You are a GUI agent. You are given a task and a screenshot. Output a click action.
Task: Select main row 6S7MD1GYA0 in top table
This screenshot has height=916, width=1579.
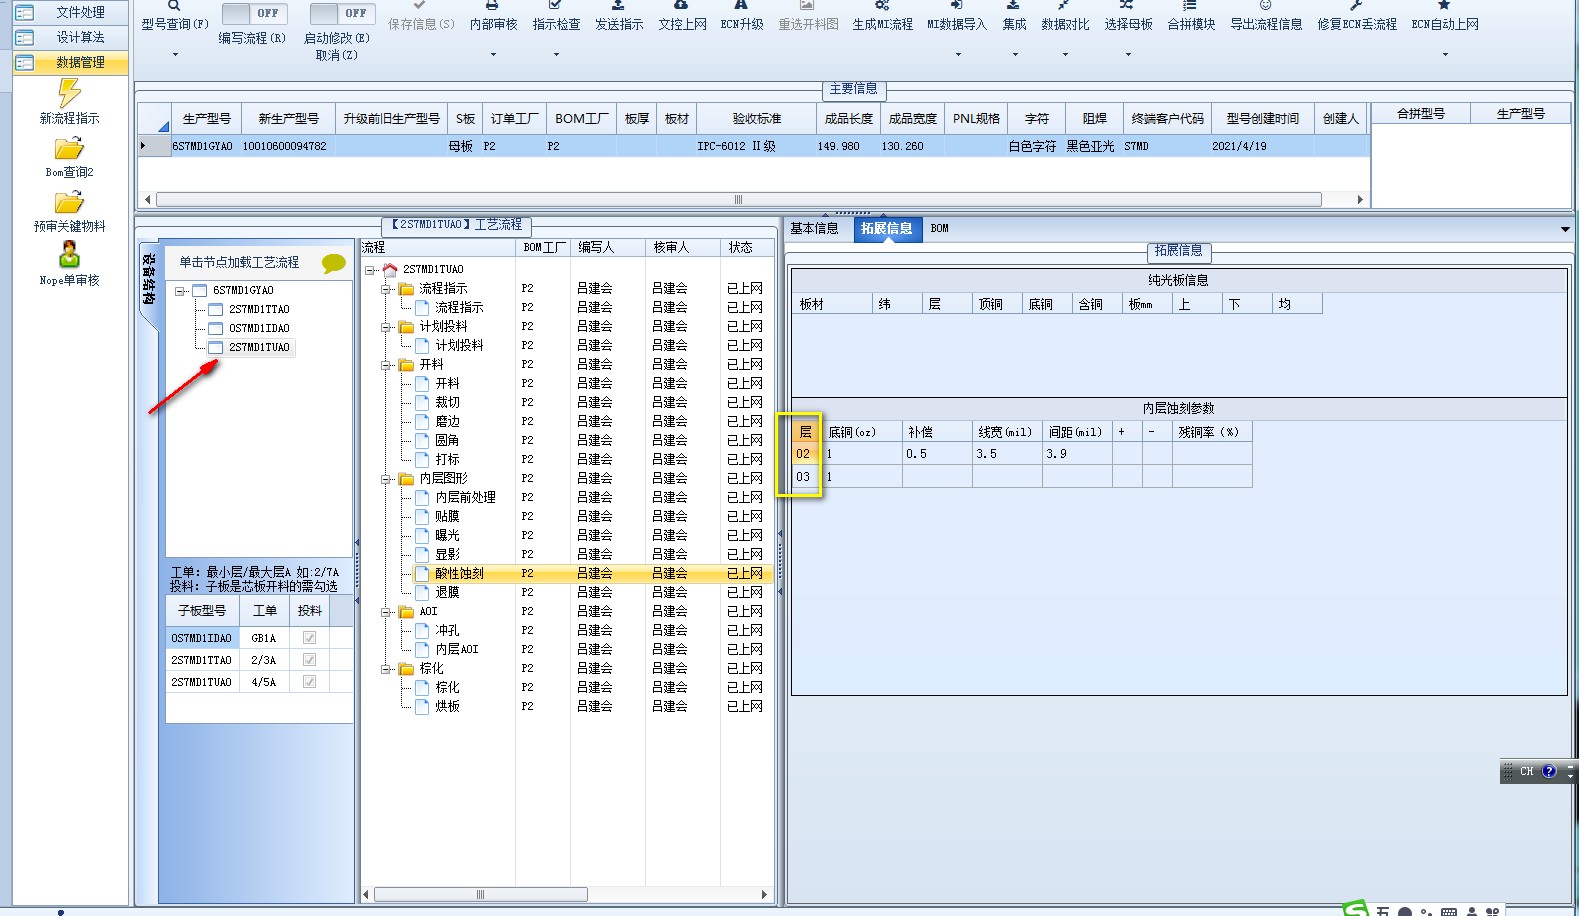753,146
